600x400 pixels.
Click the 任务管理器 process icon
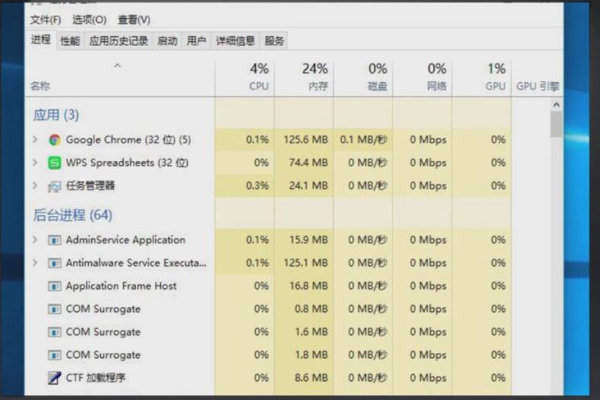(54, 185)
